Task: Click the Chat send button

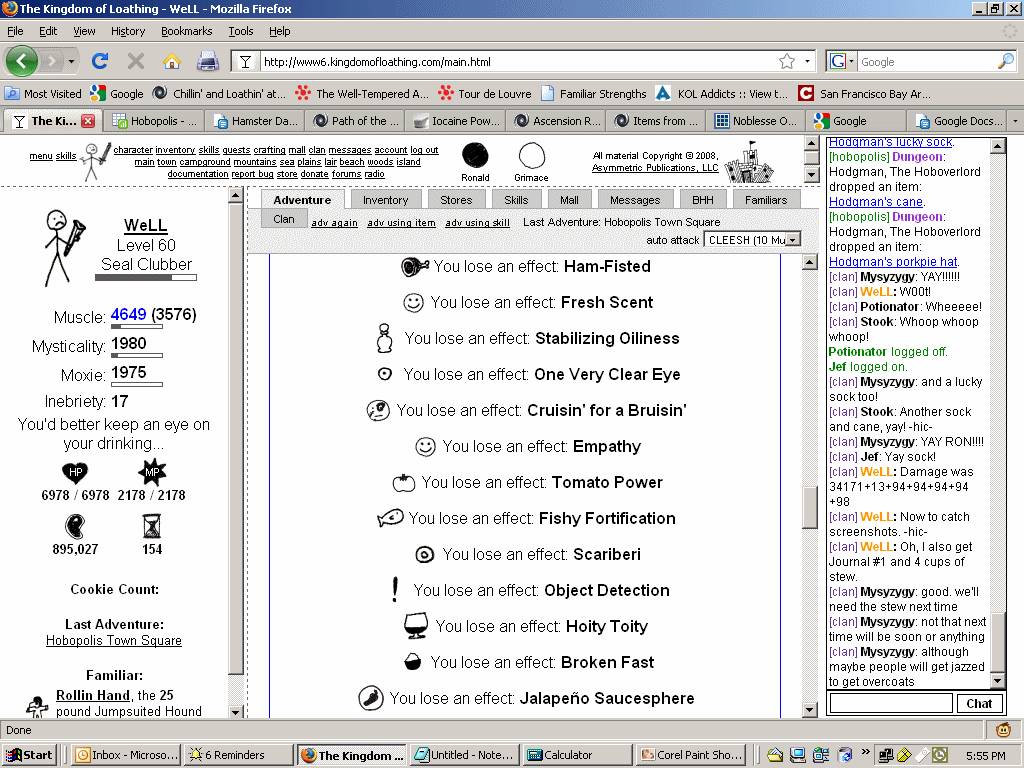Action: 979,703
